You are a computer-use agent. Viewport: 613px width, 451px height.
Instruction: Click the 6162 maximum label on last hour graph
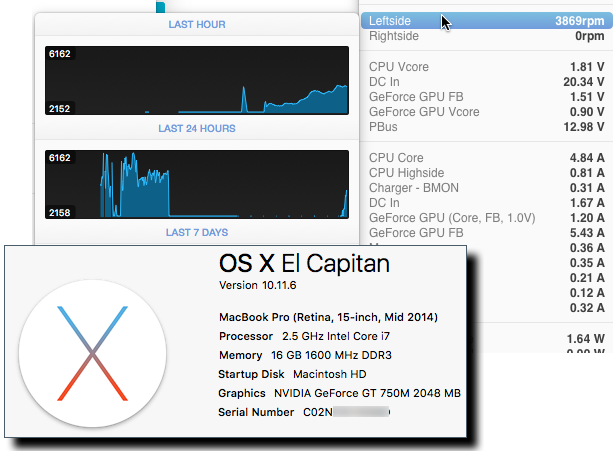[x=59, y=54]
